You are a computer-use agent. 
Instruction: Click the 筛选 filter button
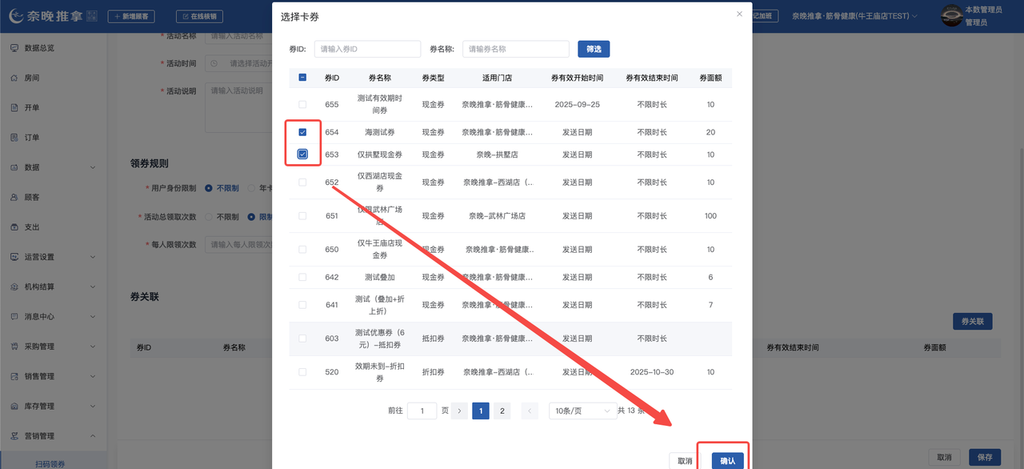(594, 49)
